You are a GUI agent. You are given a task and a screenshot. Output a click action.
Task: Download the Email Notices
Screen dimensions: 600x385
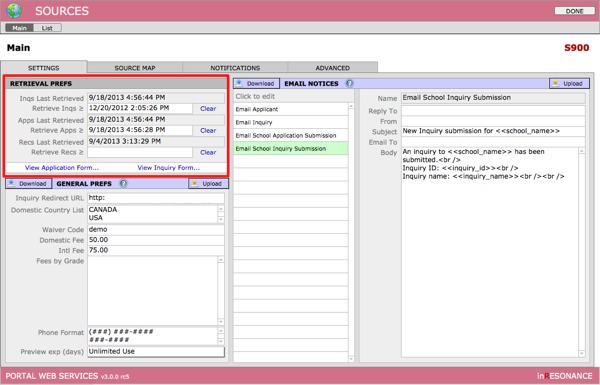tap(256, 83)
